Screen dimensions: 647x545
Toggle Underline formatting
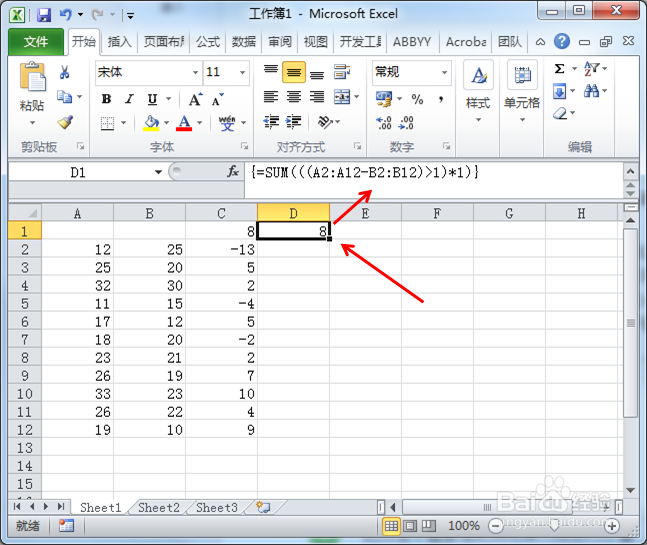tap(152, 99)
